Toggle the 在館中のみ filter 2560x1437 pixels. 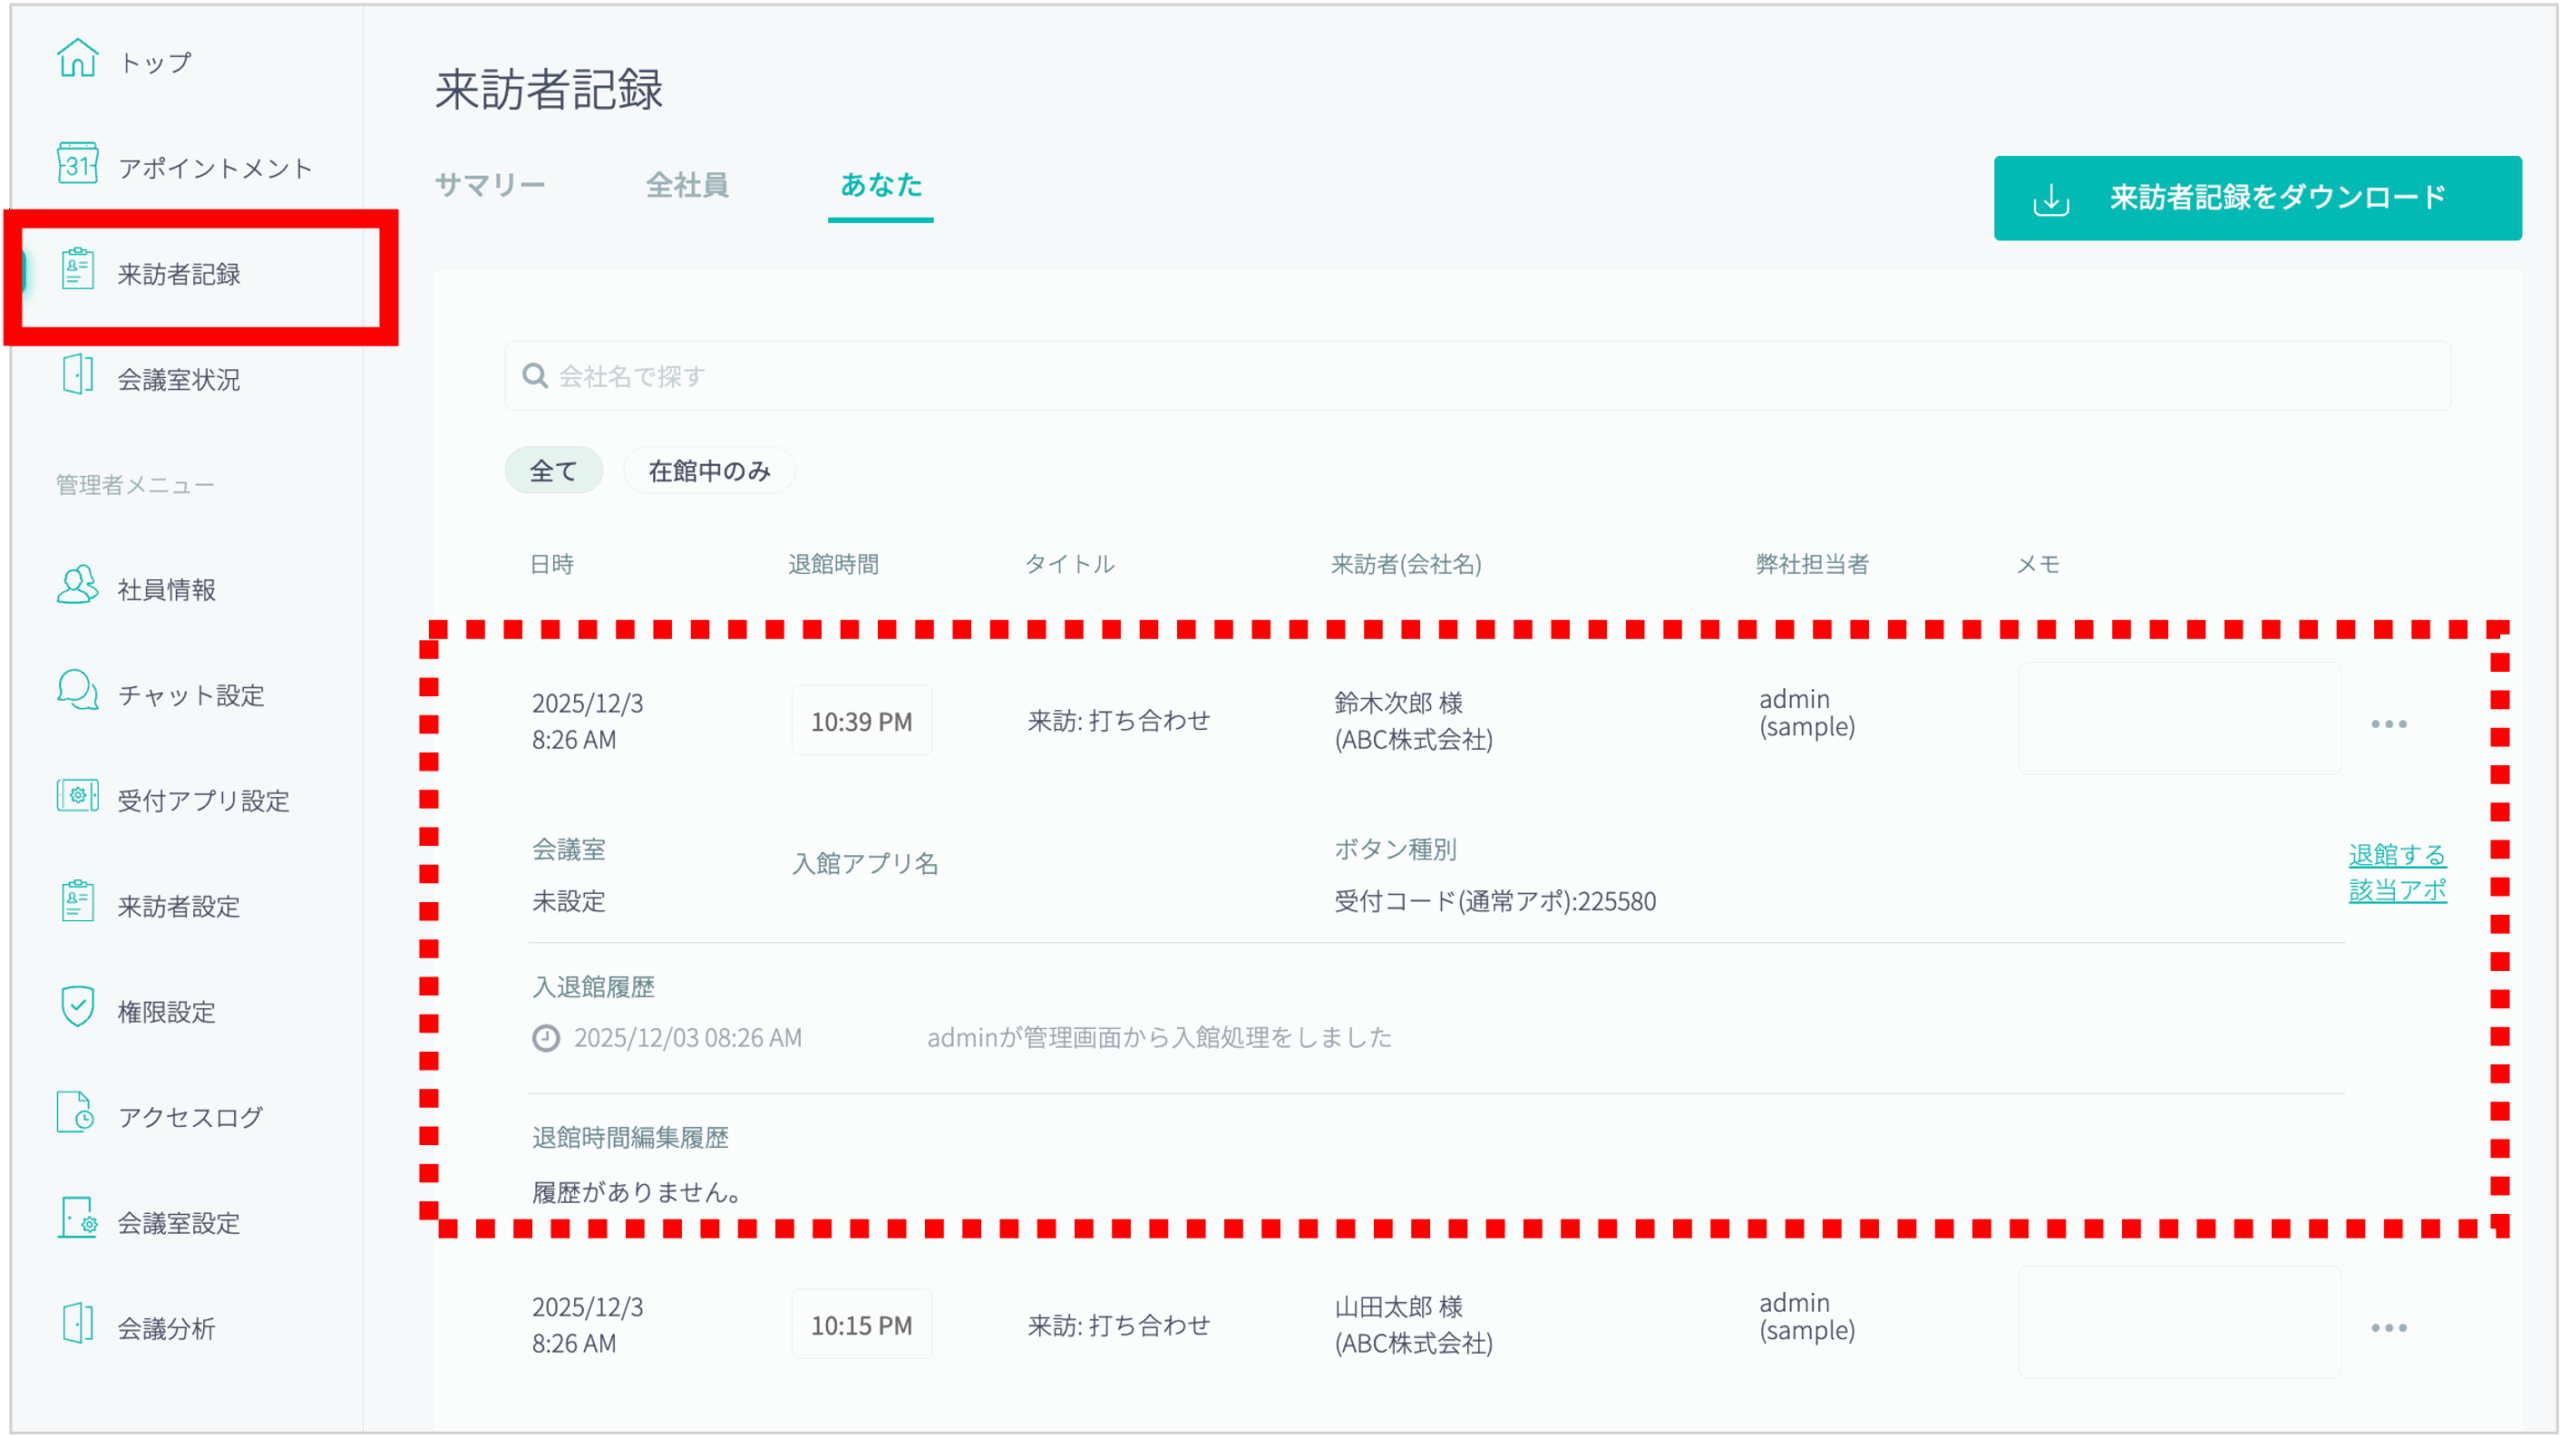[709, 471]
